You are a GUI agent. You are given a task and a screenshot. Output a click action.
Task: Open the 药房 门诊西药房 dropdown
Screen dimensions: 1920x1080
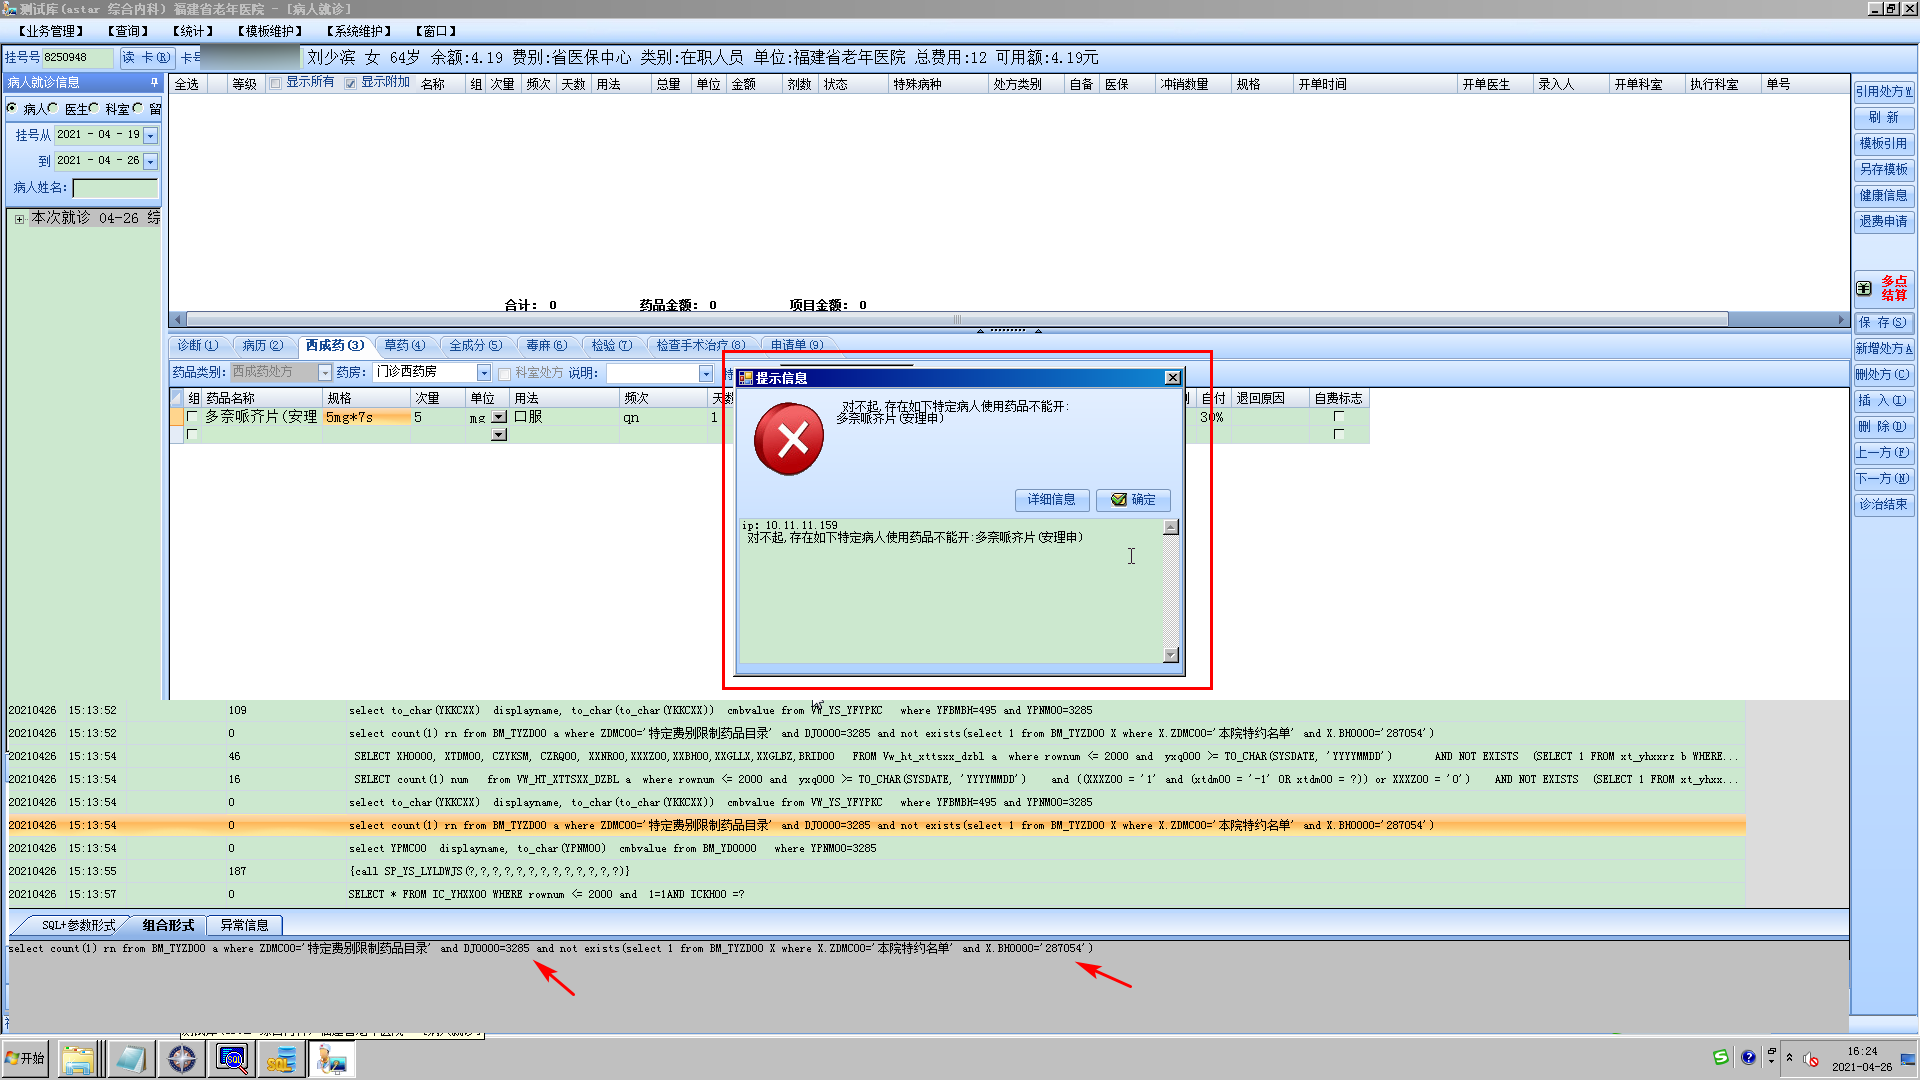484,373
